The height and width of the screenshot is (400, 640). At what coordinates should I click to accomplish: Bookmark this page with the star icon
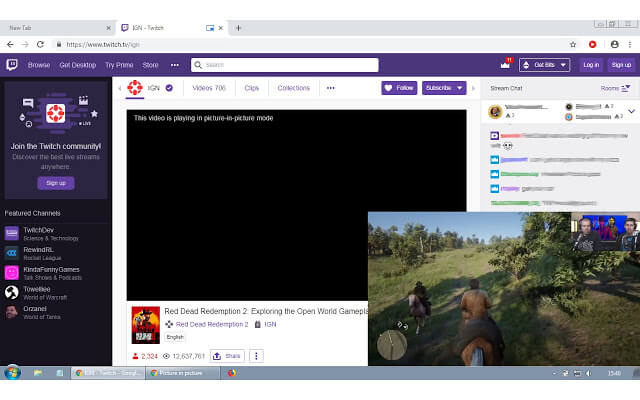(x=573, y=44)
